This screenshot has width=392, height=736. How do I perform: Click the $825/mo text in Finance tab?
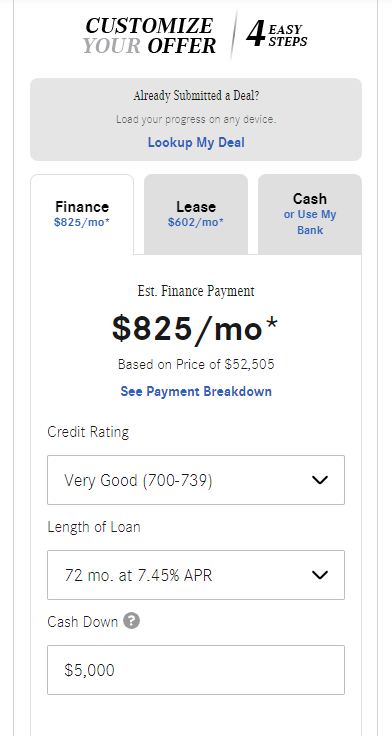(82, 222)
